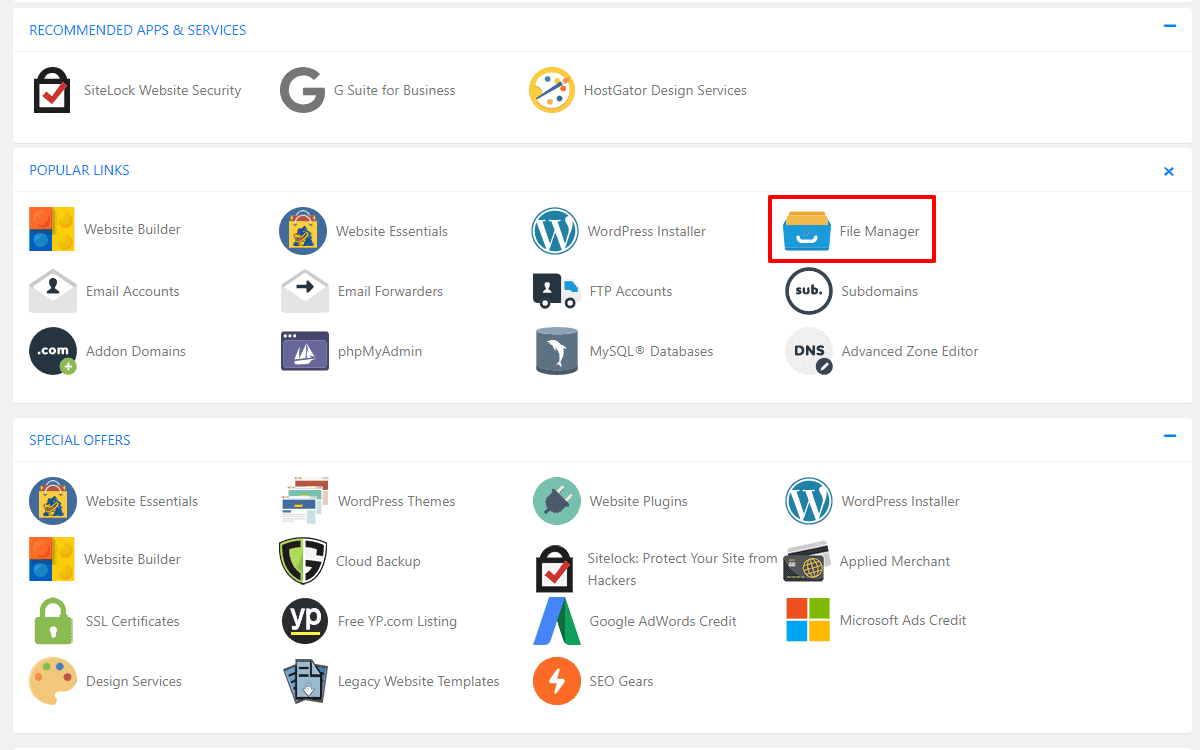
Task: Click the phpMyAdmin sailboat icon
Action: click(x=305, y=351)
